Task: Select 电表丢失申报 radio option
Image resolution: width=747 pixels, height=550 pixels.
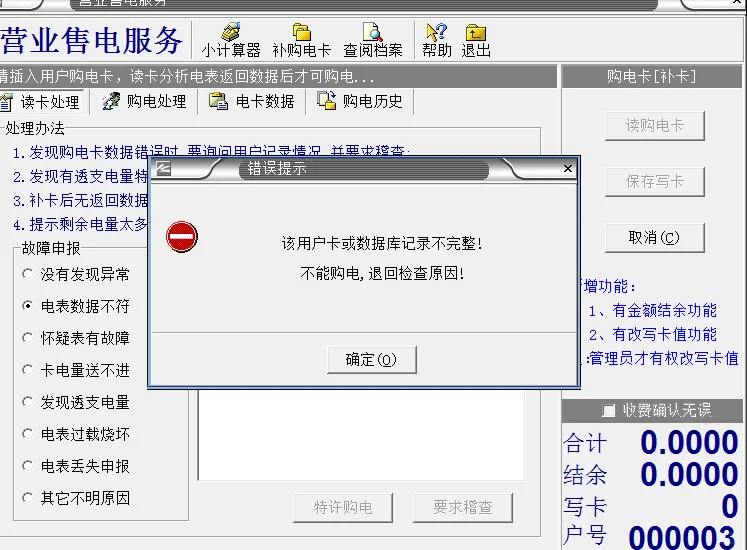Action: (28, 466)
